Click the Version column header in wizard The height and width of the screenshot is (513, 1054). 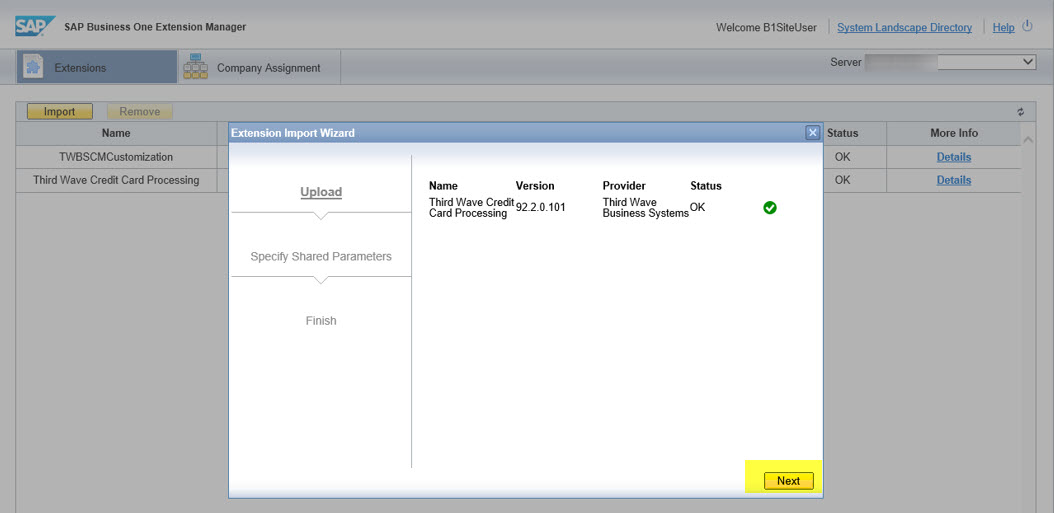coord(535,186)
